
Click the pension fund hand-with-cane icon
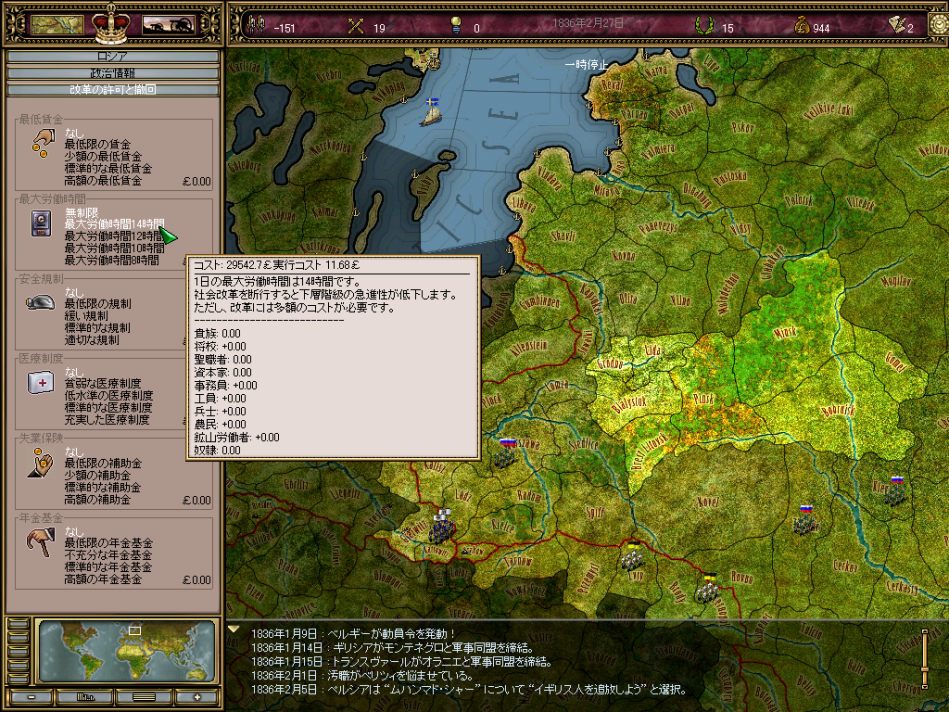(41, 542)
